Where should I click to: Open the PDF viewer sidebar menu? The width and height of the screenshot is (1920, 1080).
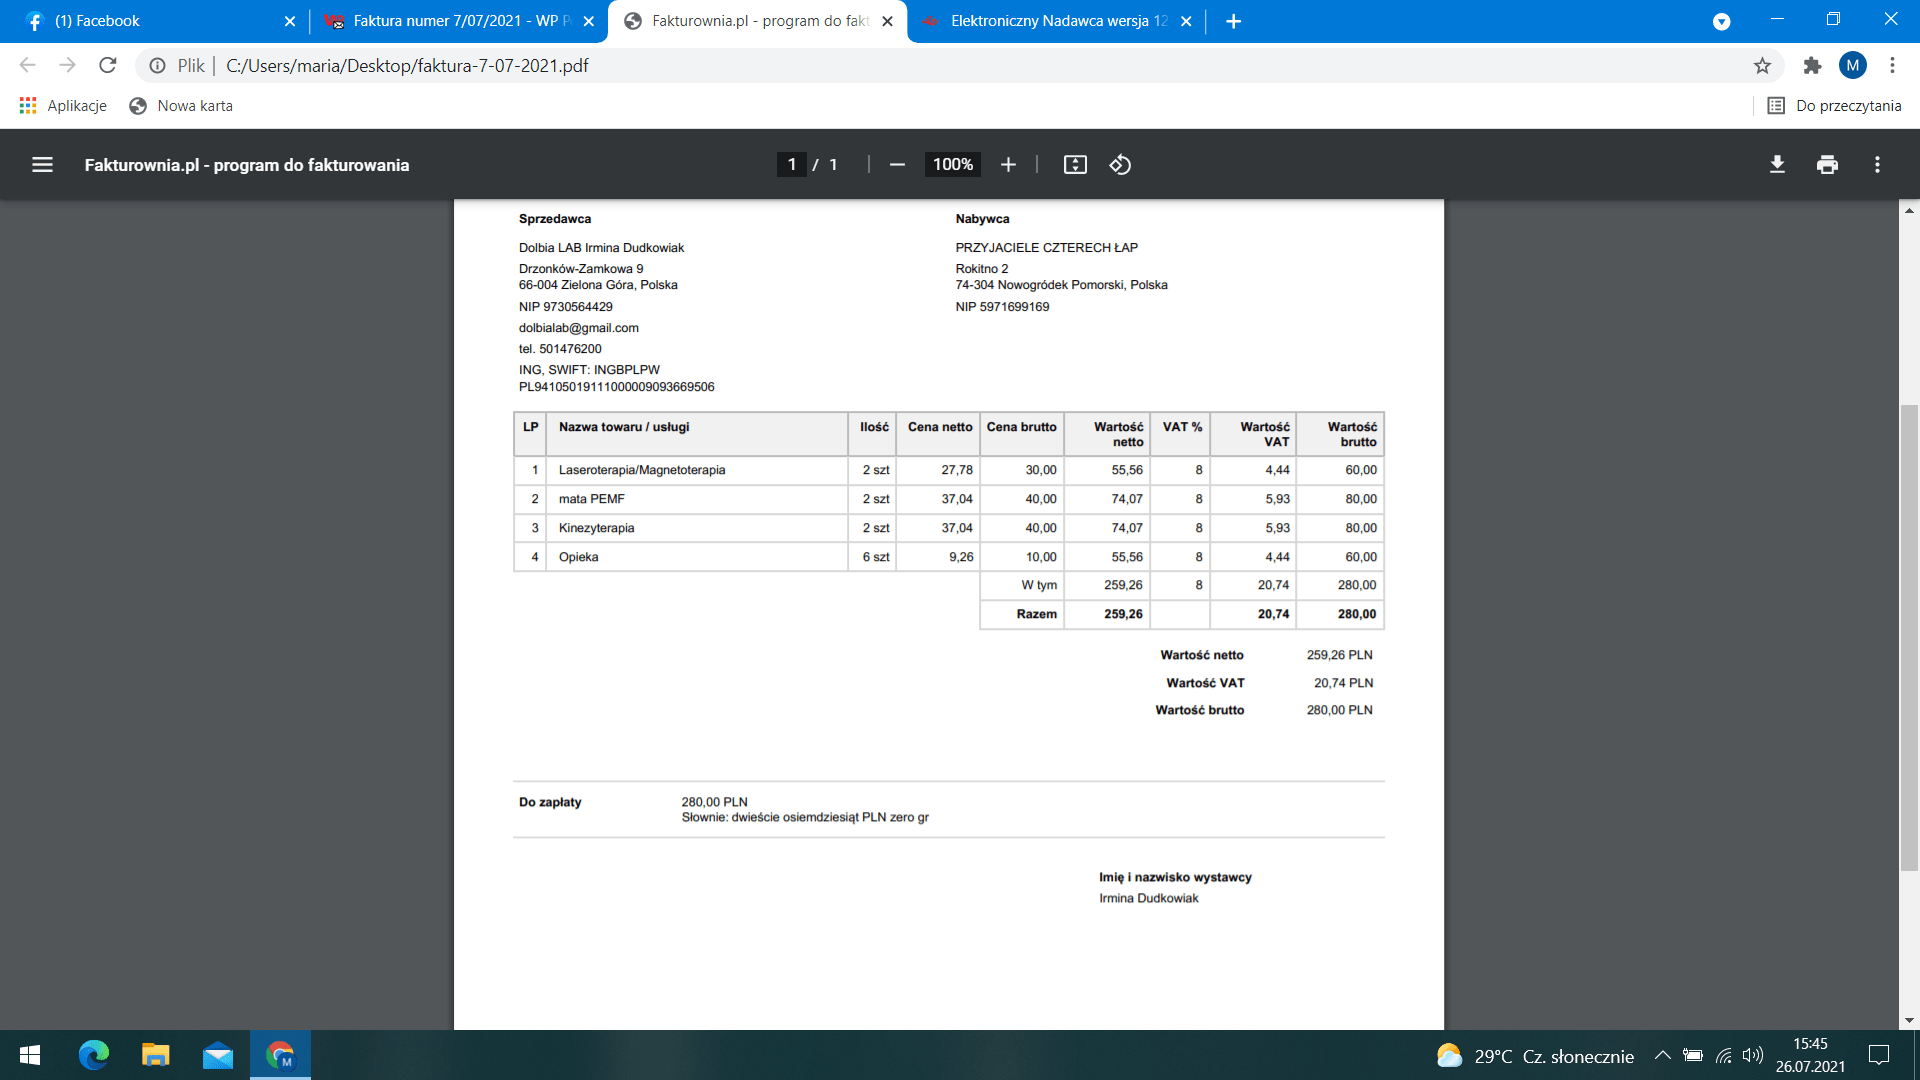tap(42, 165)
